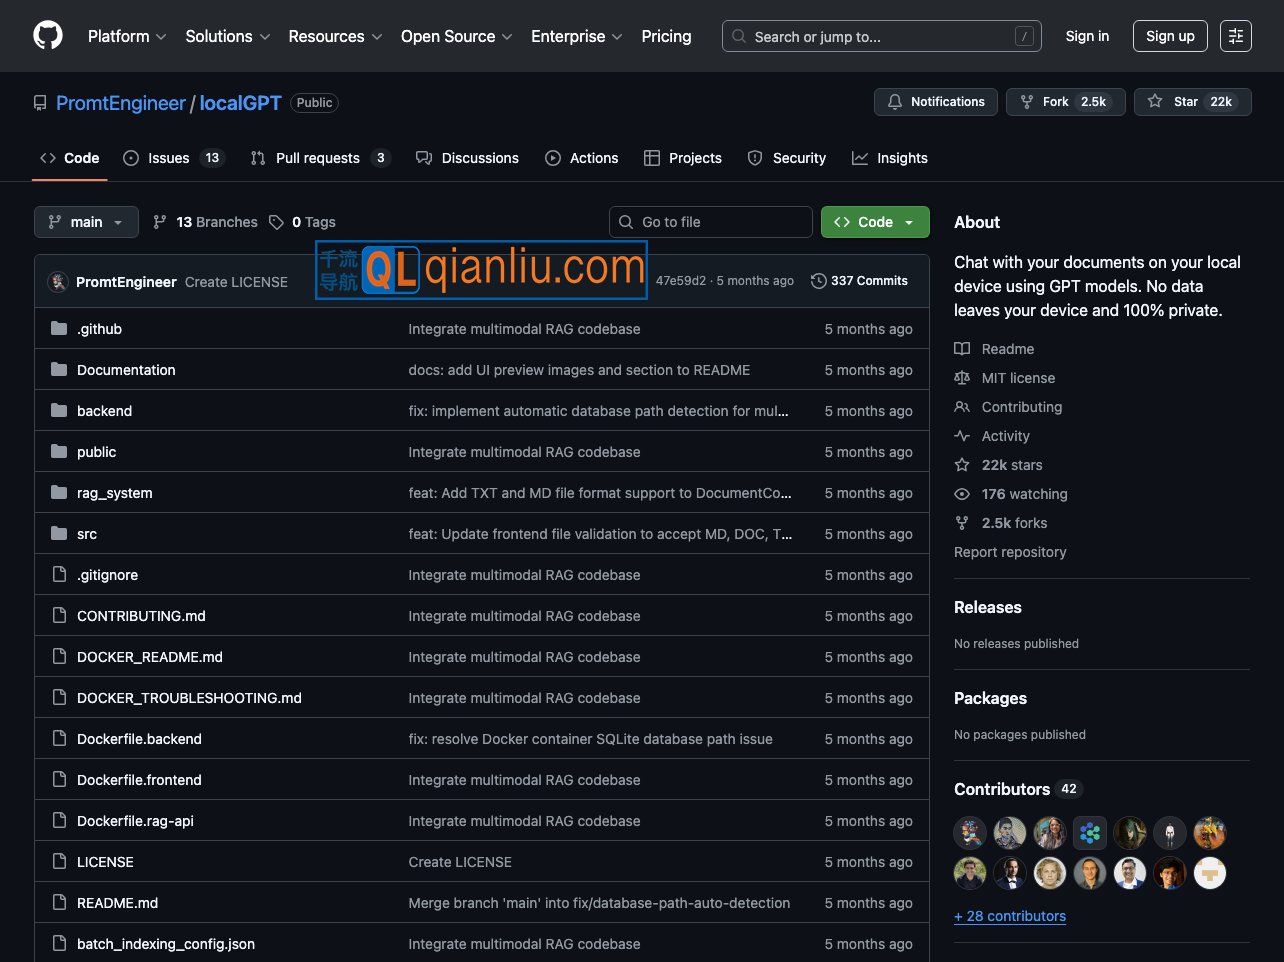Screen dimensions: 1284x962
Task: Open the 337 Commits history
Action: [859, 281]
